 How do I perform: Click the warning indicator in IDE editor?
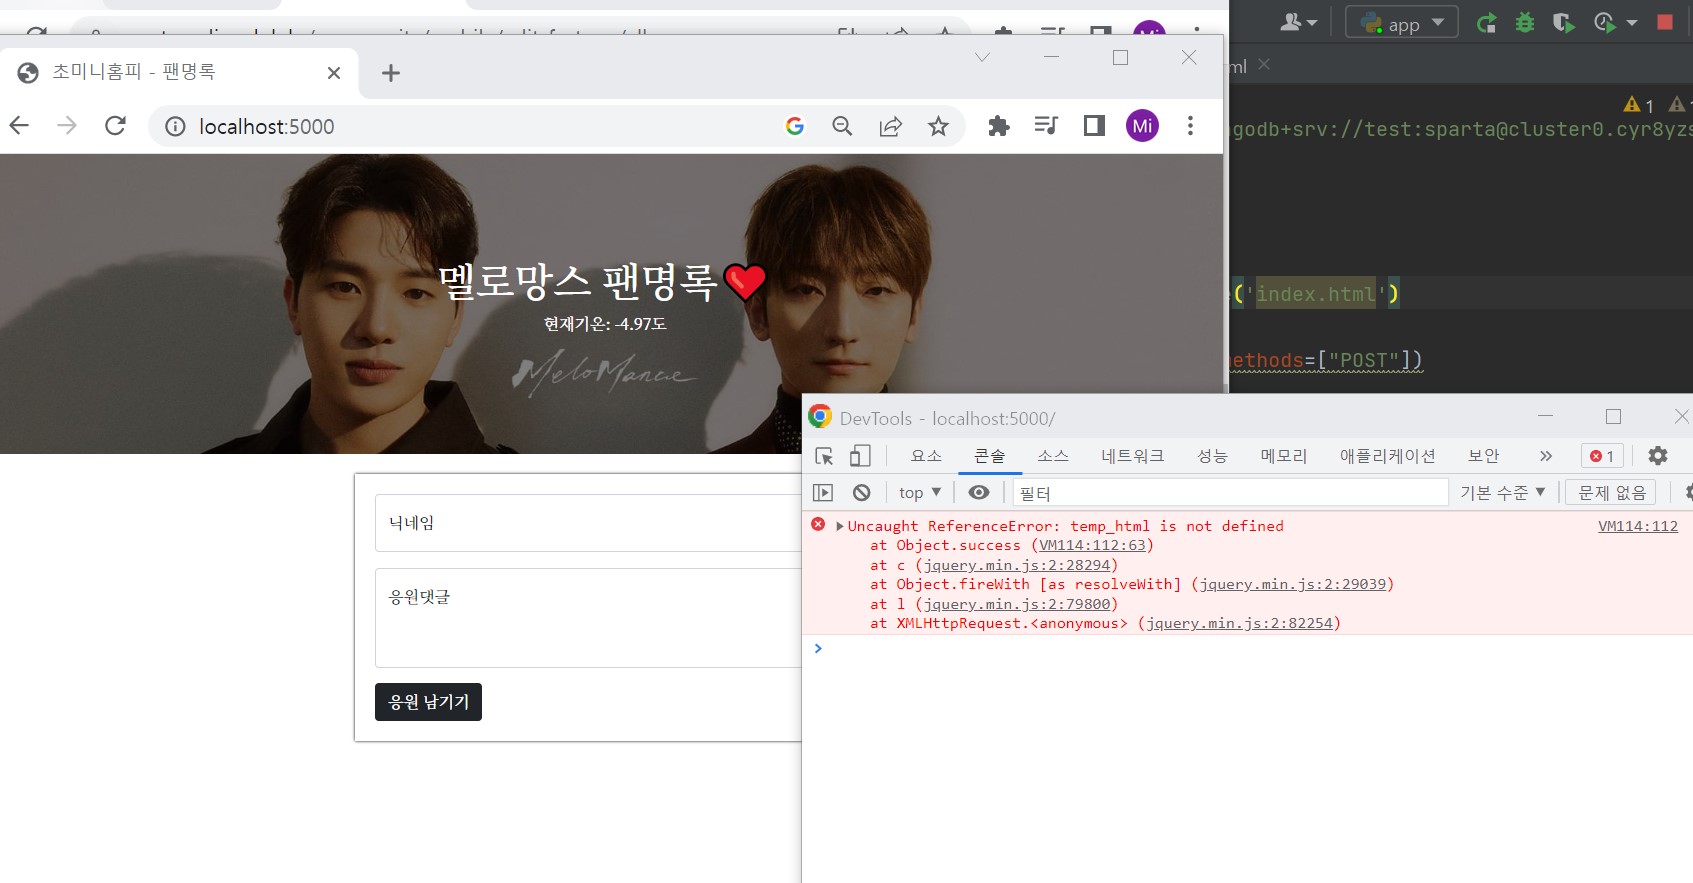point(1638,104)
